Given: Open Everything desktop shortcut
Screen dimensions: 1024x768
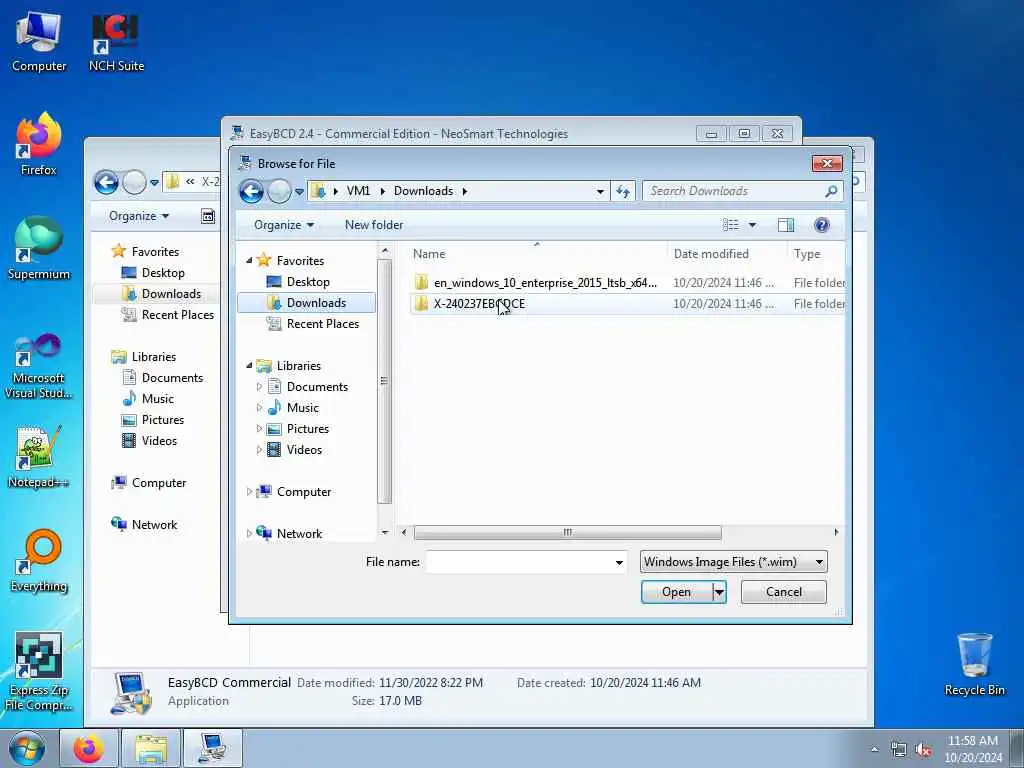Looking at the screenshot, I should [39, 561].
